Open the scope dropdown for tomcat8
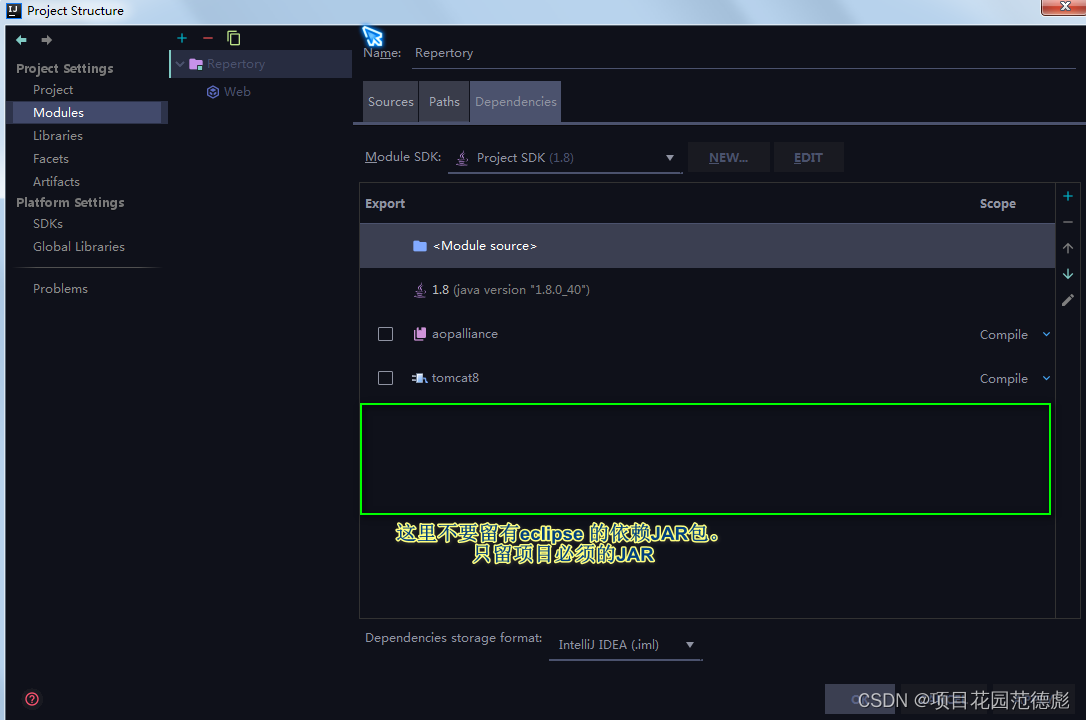This screenshot has height=720, width=1086. click(1047, 378)
